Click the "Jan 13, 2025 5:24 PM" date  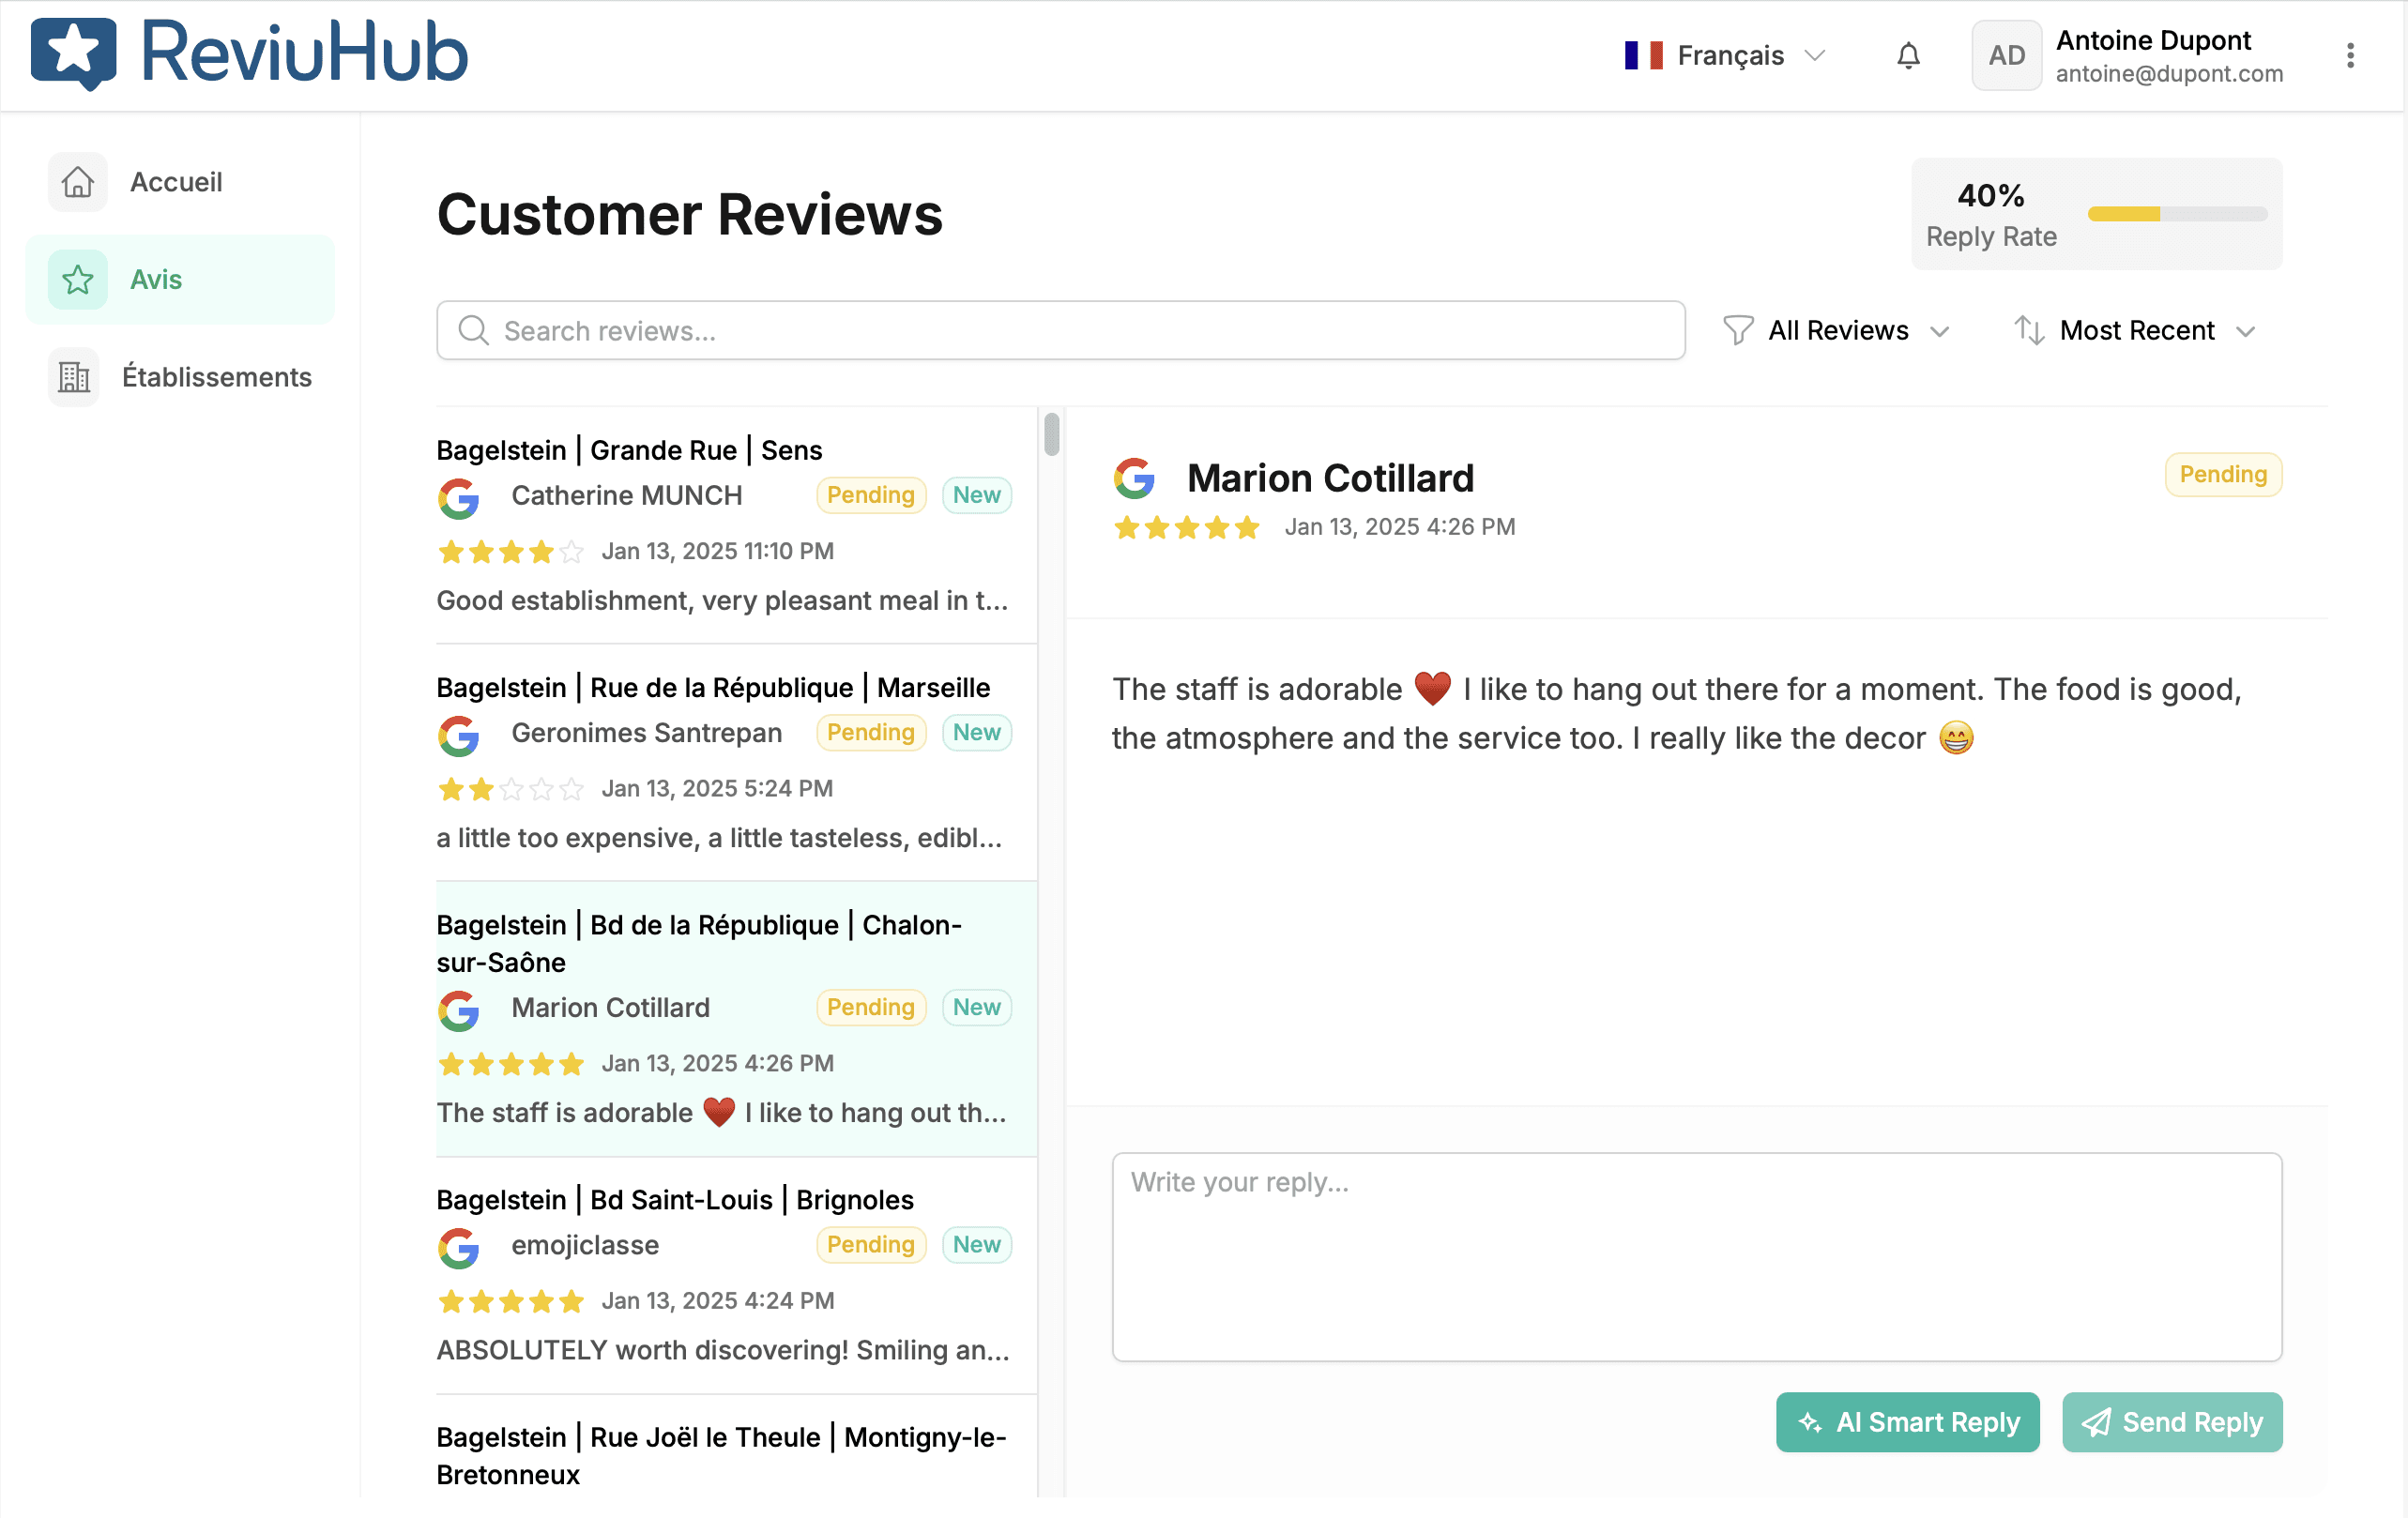(717, 789)
